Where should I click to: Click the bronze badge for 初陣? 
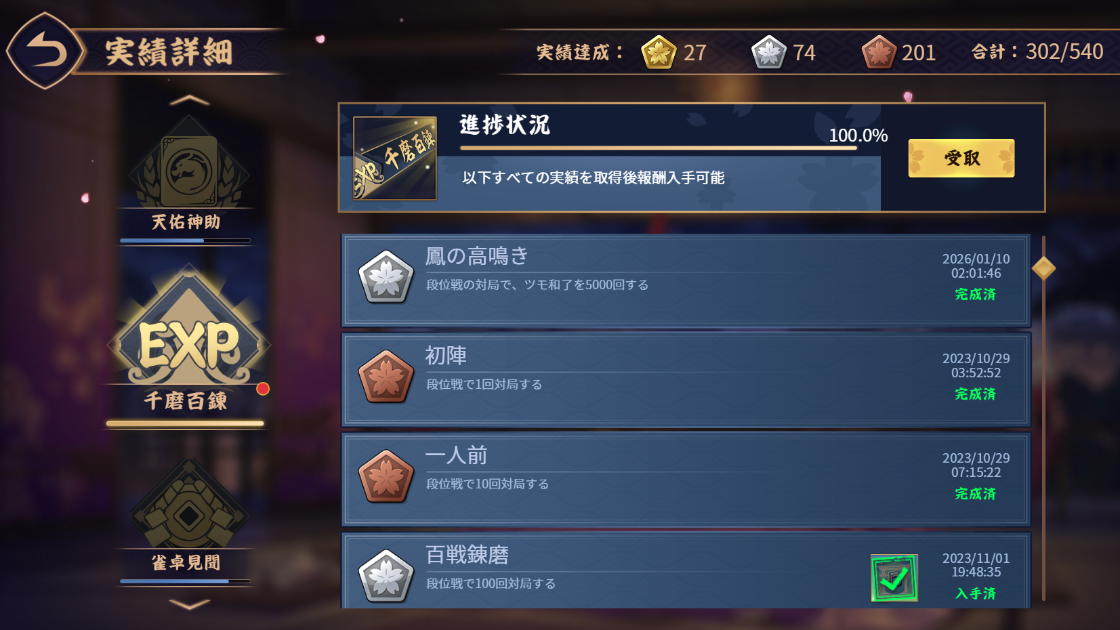(386, 377)
